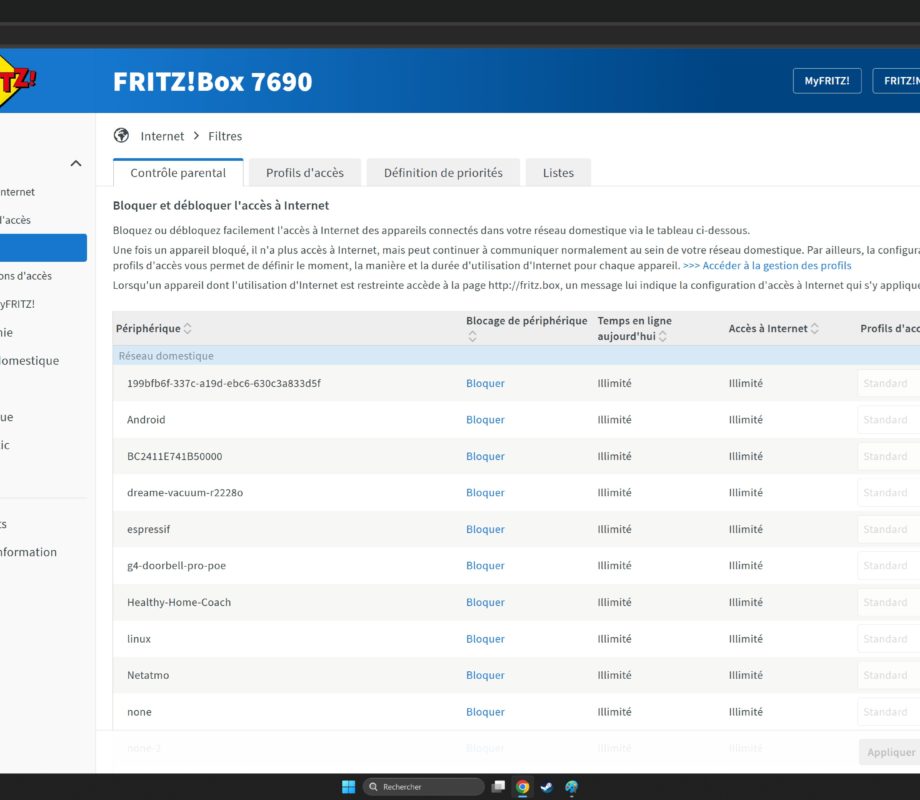Viewport: 920px width, 800px height.
Task: Click the Appliquer button
Action: pos(890,752)
